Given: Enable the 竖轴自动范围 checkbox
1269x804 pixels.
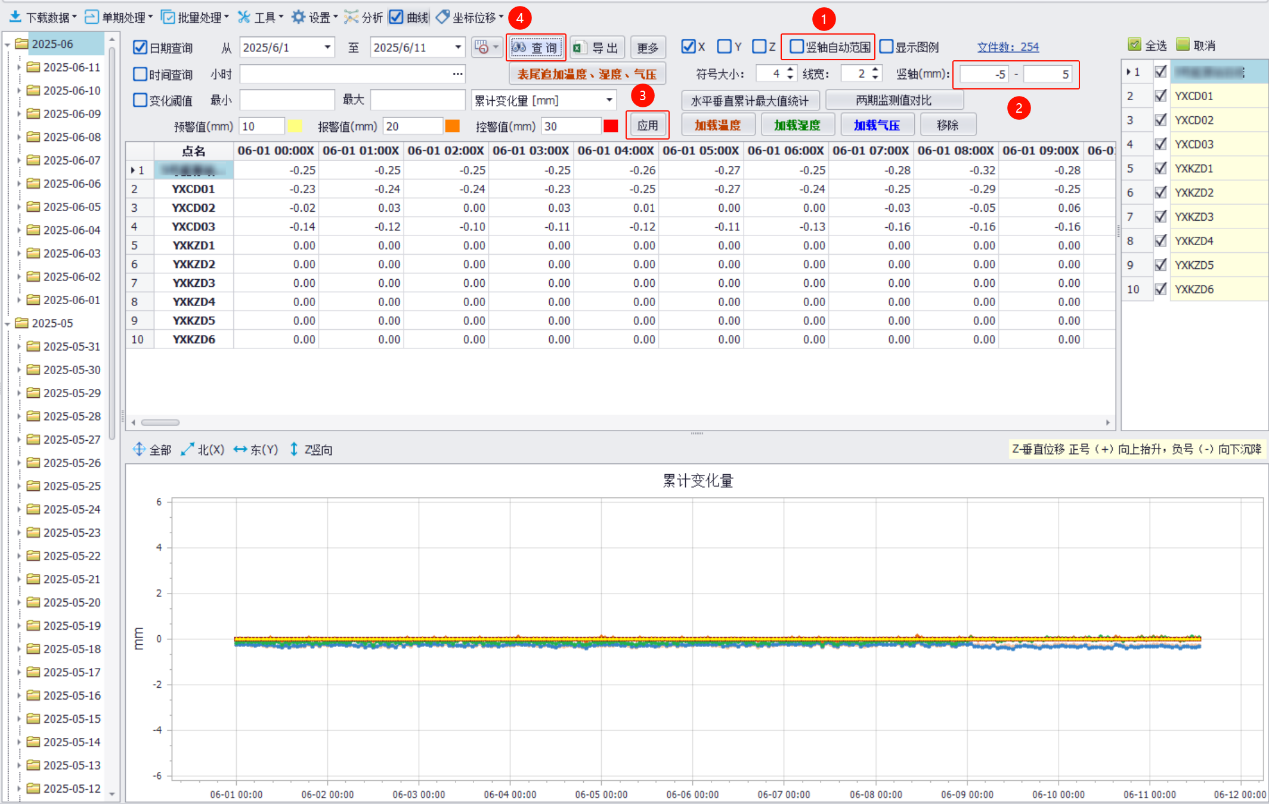Looking at the screenshot, I should click(x=796, y=47).
